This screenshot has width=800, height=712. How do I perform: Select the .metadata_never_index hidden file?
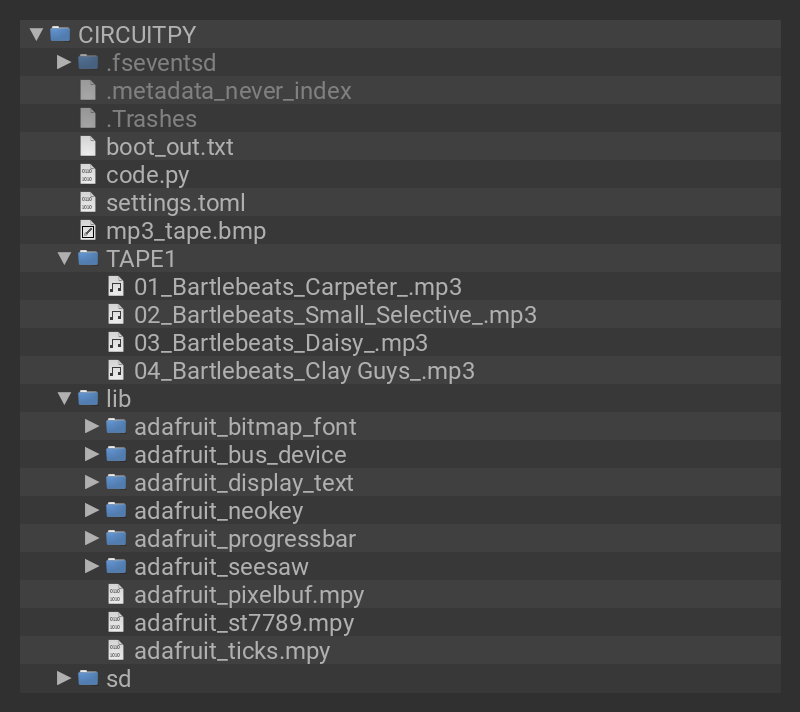coord(228,91)
